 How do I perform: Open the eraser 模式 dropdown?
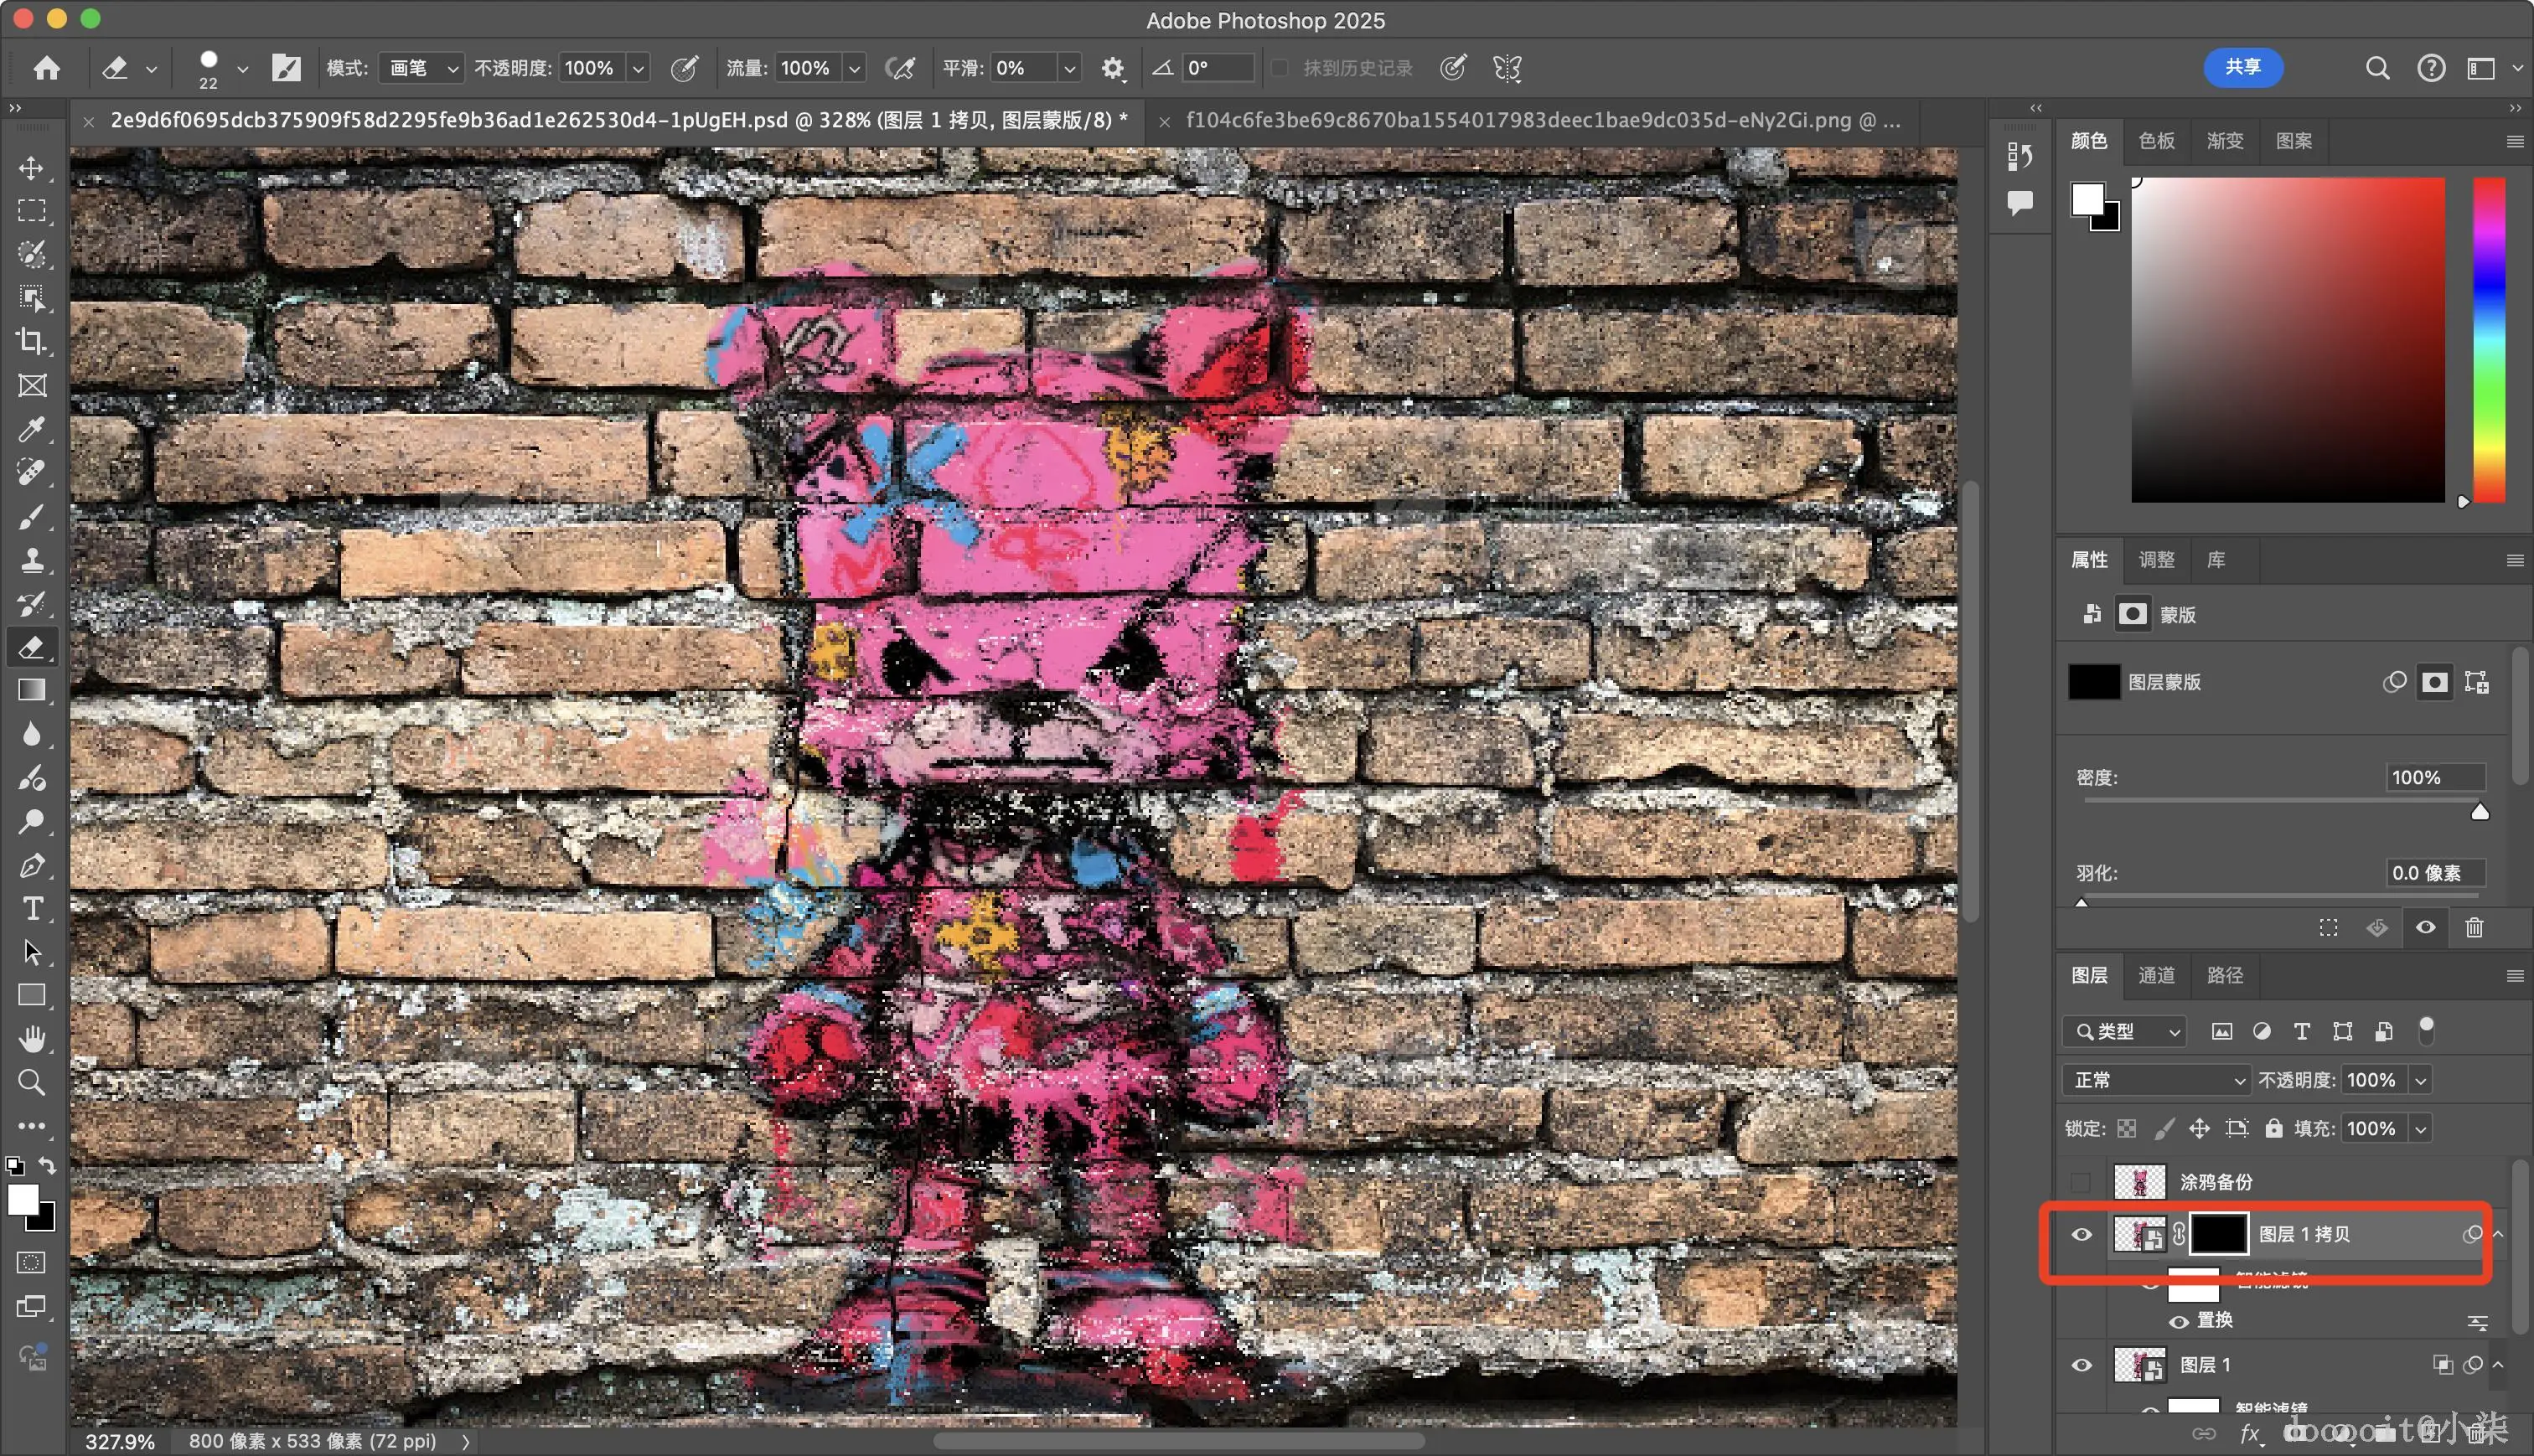[422, 68]
